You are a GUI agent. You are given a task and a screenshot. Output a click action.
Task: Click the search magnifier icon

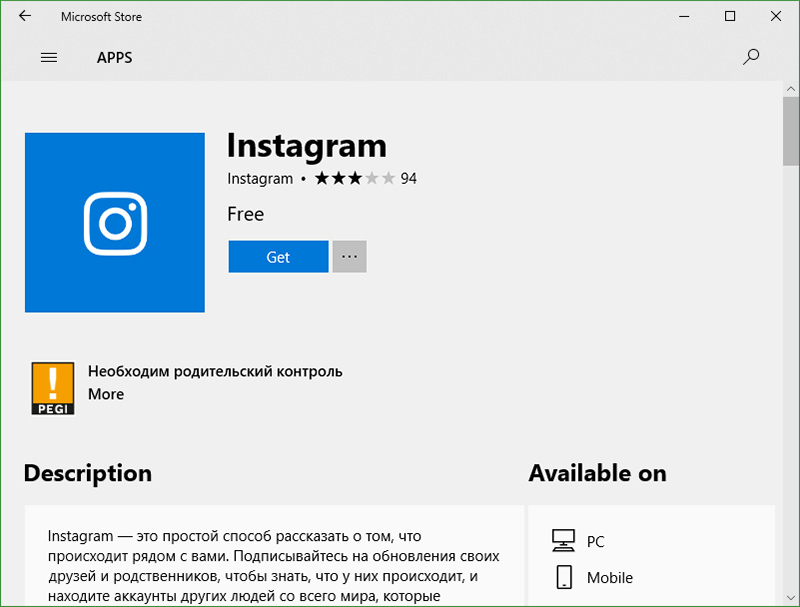pos(751,57)
